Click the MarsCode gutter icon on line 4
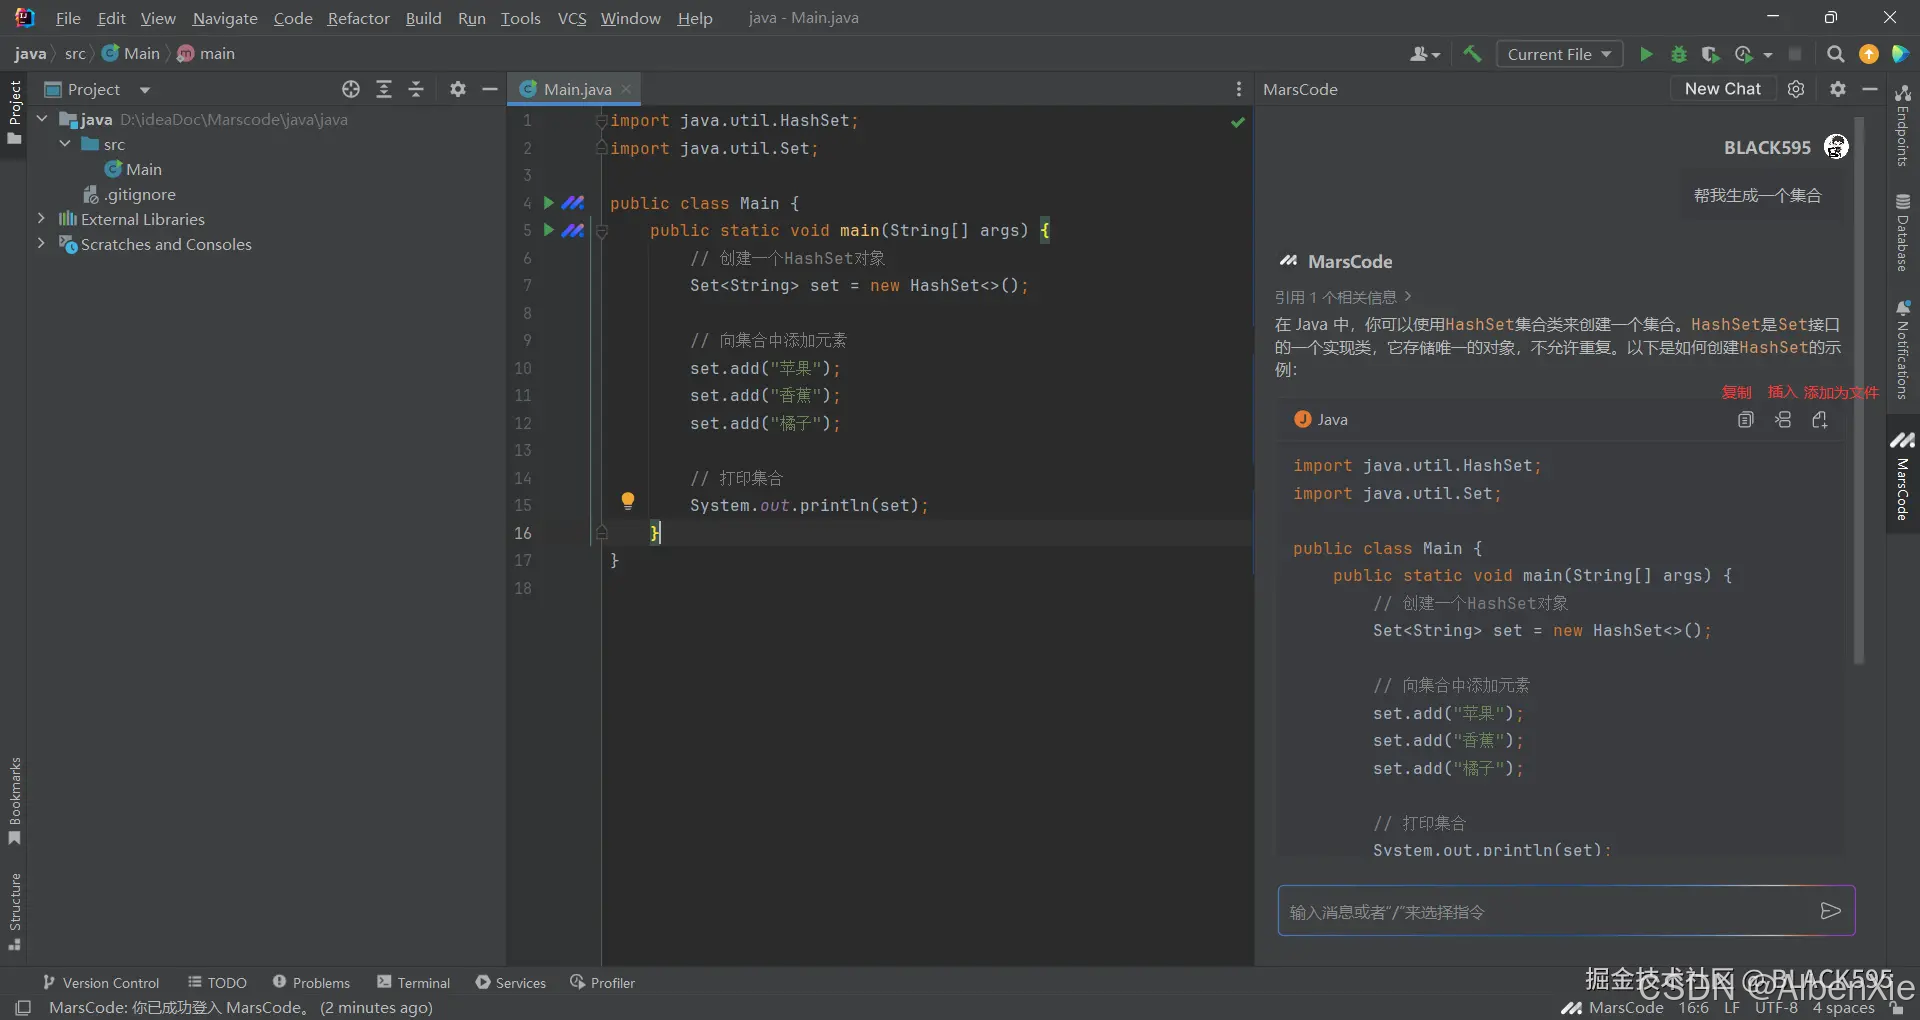 pyautogui.click(x=573, y=203)
